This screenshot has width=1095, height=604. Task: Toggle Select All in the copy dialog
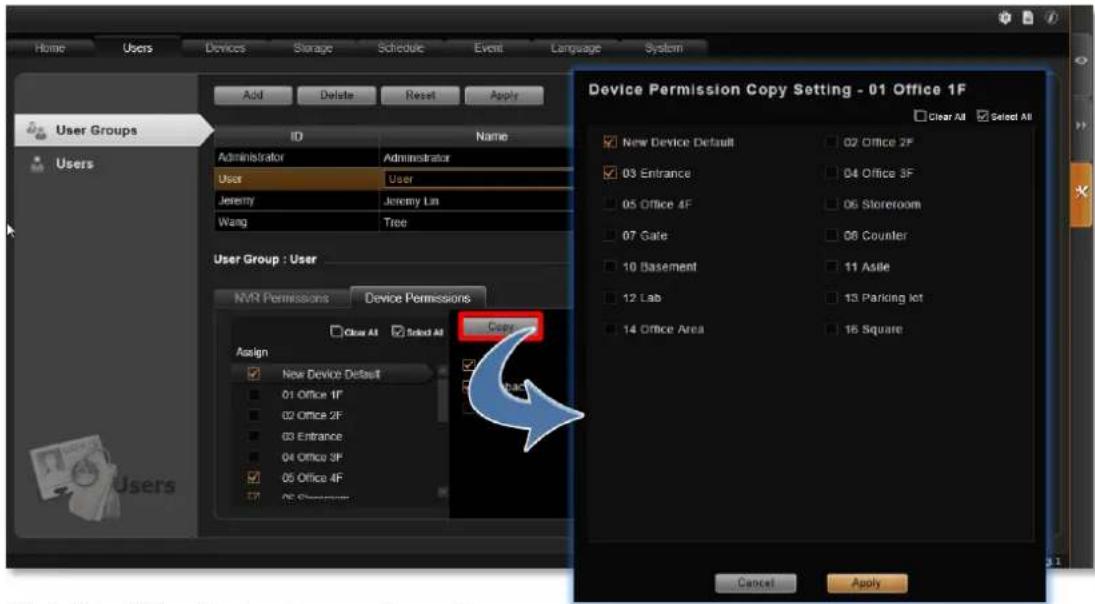(983, 116)
